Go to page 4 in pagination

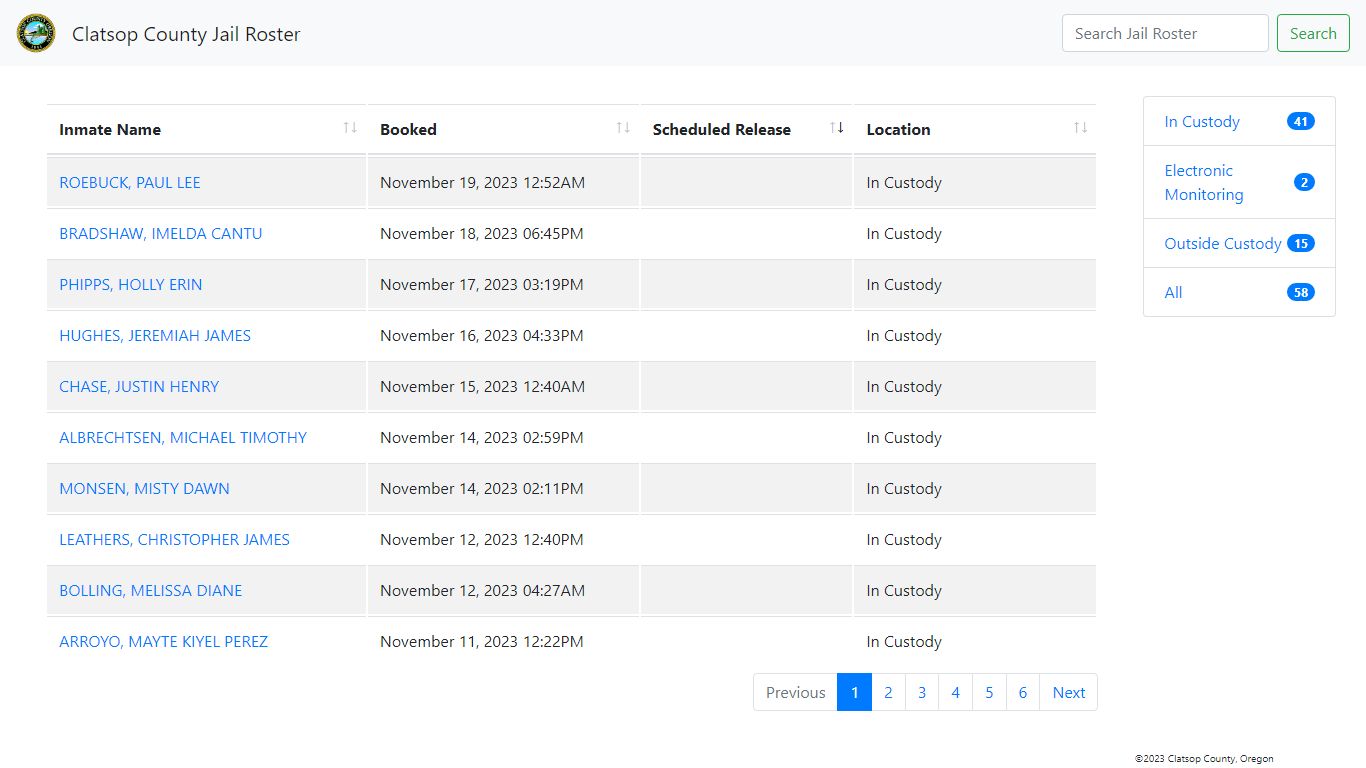[955, 692]
